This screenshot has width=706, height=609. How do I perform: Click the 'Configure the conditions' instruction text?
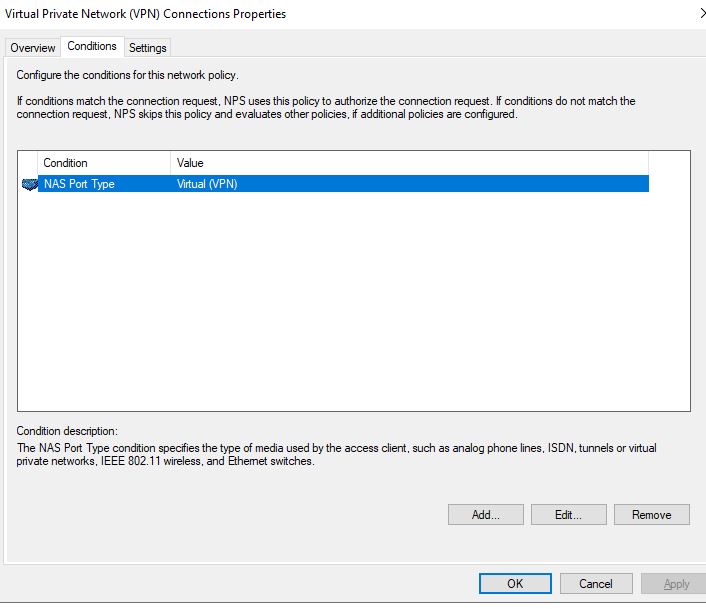tap(127, 75)
